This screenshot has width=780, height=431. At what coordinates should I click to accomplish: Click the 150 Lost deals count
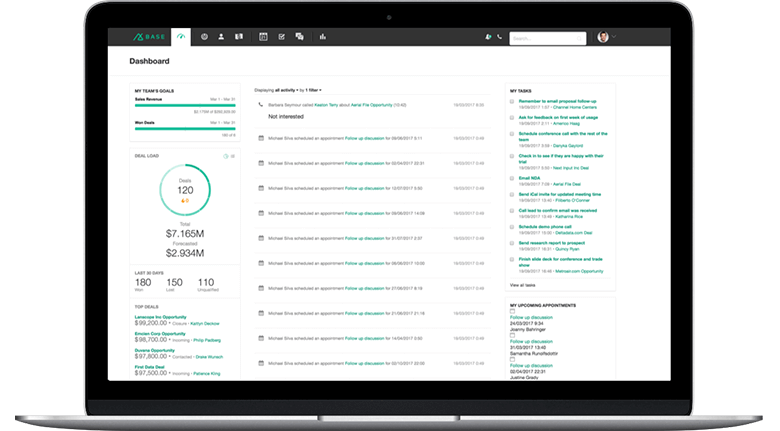point(174,283)
